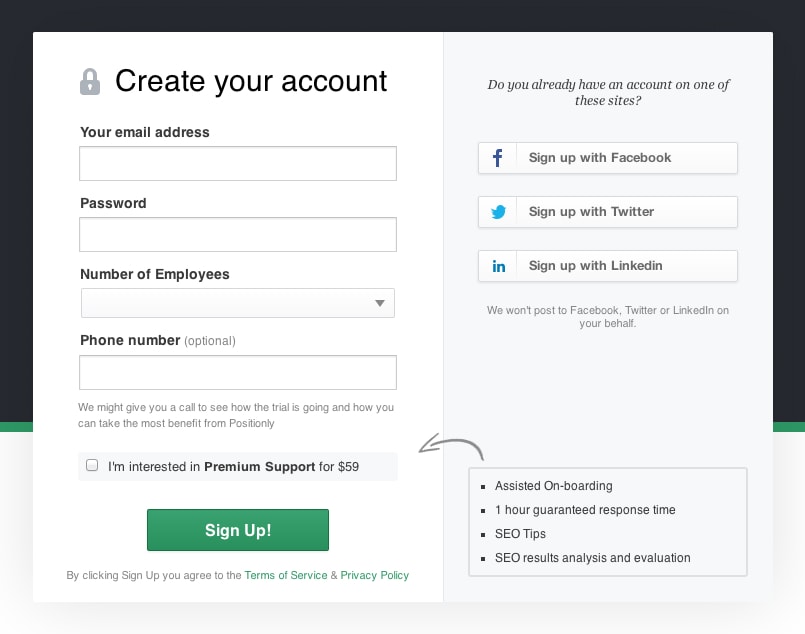Viewport: 805px width, 634px height.
Task: Click the LinkedIn 'in' logo icon
Action: click(497, 266)
